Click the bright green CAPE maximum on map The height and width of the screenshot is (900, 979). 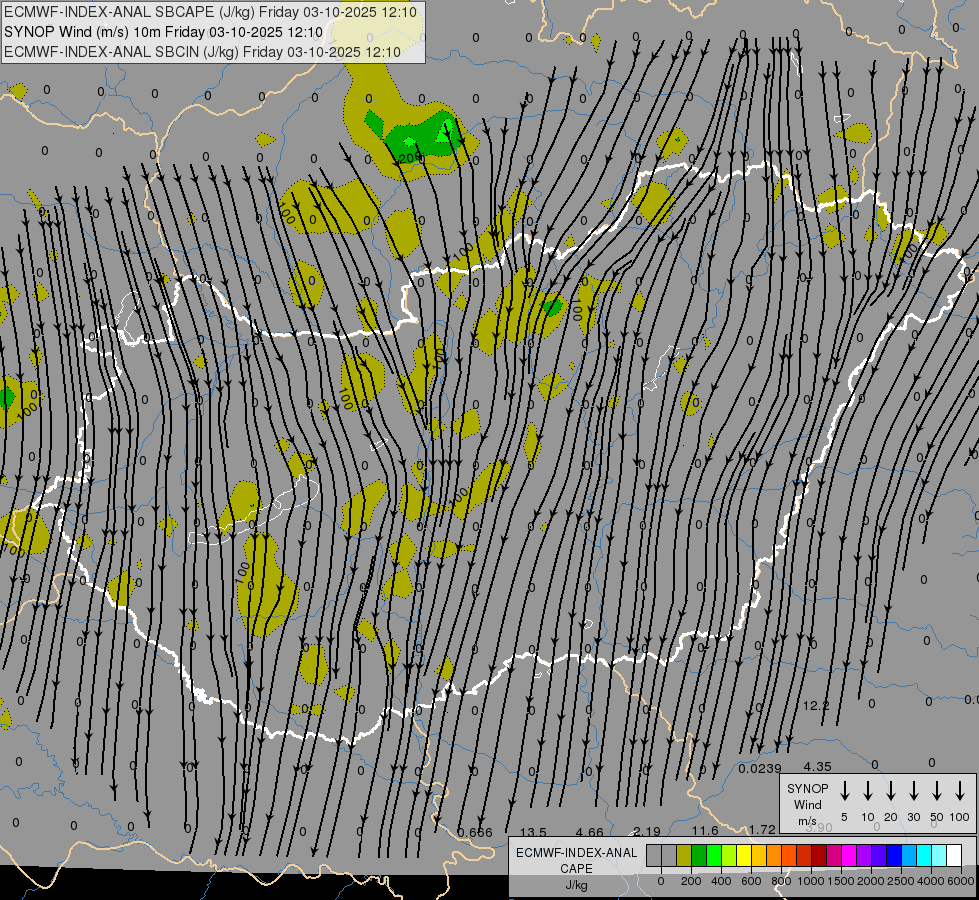click(x=445, y=132)
